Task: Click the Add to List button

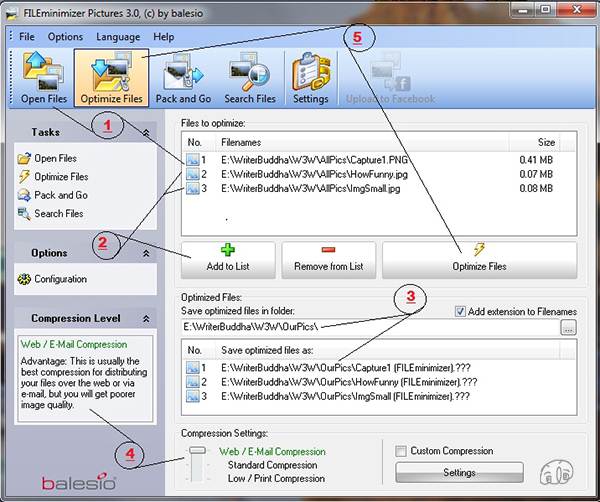Action: [228, 260]
